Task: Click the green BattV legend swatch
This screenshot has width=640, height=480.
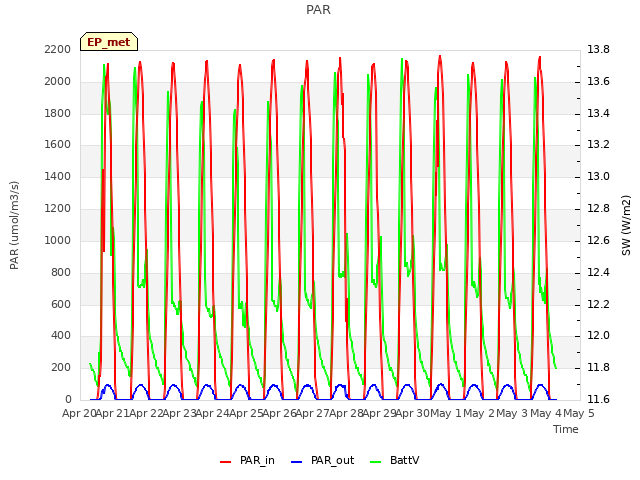Action: pyautogui.click(x=375, y=462)
